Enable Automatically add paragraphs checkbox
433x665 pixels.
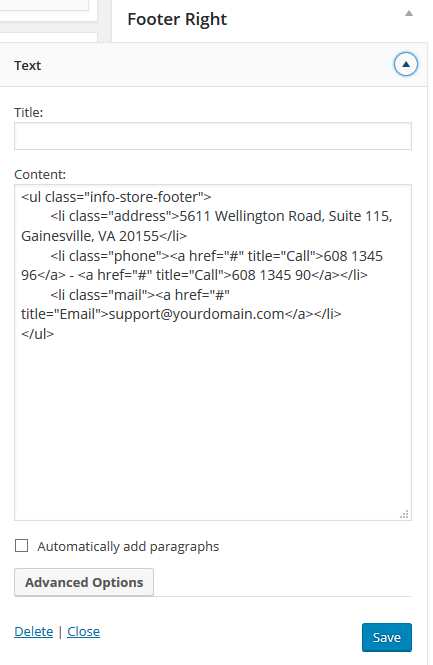(22, 546)
